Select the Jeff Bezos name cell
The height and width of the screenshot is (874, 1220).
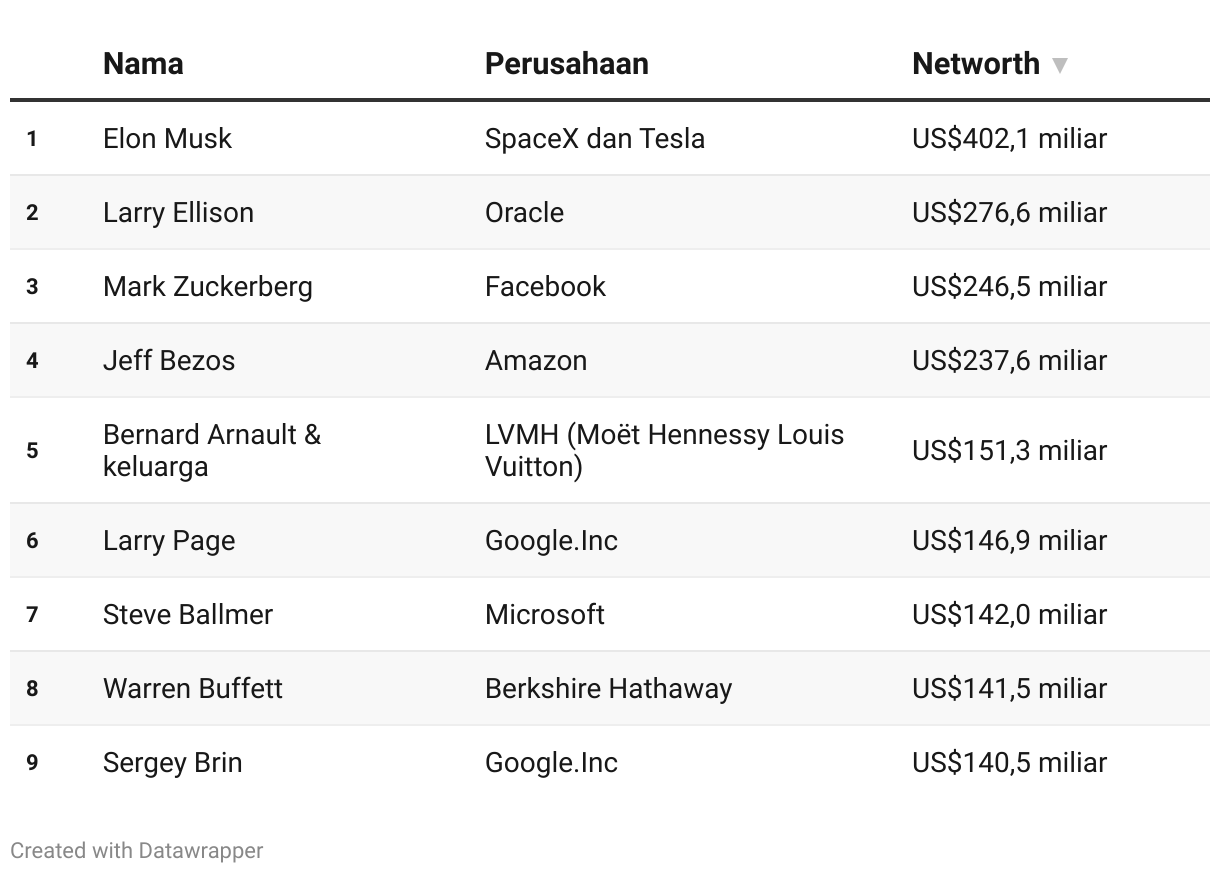point(169,360)
